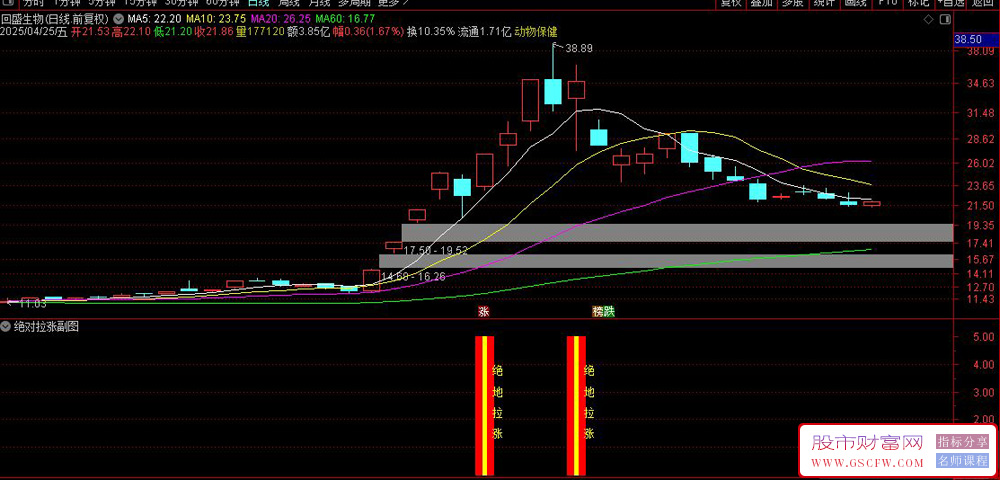Click the 11.03 low price label
Viewport: 1000px width, 480px height.
33,303
